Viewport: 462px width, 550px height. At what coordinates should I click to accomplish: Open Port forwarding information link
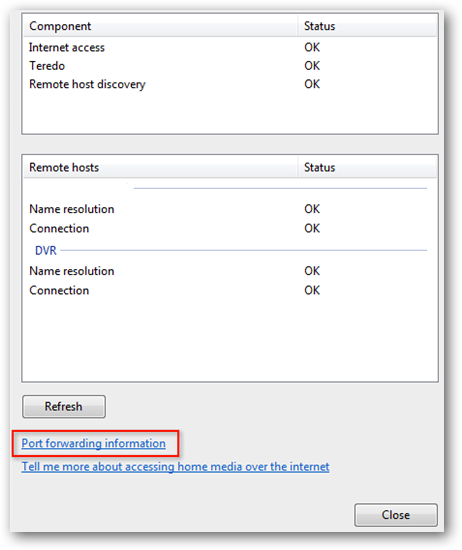(x=93, y=443)
